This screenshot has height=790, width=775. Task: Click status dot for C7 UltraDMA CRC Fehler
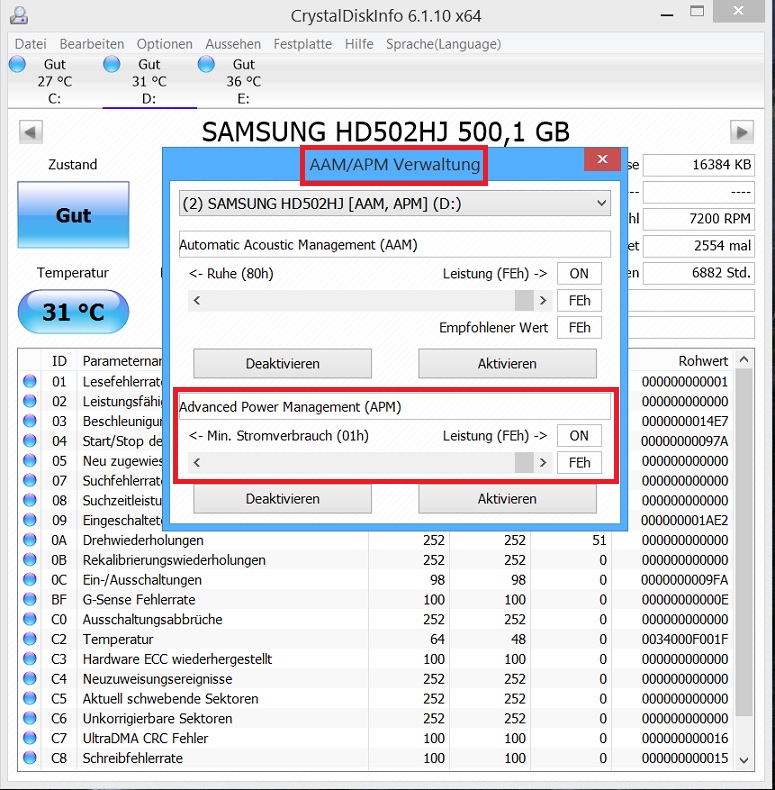coord(30,738)
